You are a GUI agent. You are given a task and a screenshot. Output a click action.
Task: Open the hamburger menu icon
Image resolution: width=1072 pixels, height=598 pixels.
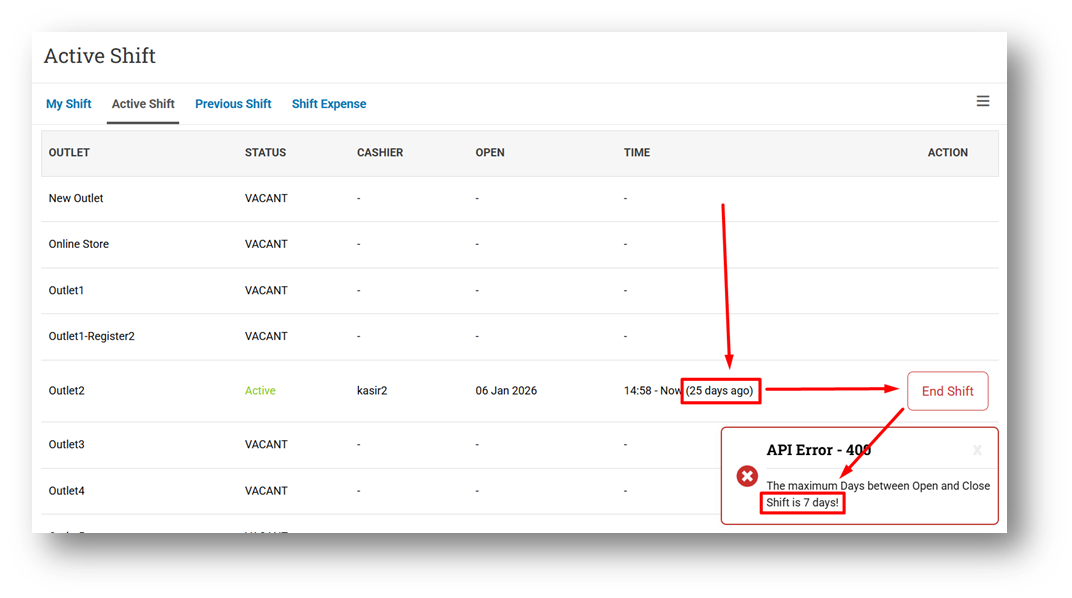click(982, 101)
